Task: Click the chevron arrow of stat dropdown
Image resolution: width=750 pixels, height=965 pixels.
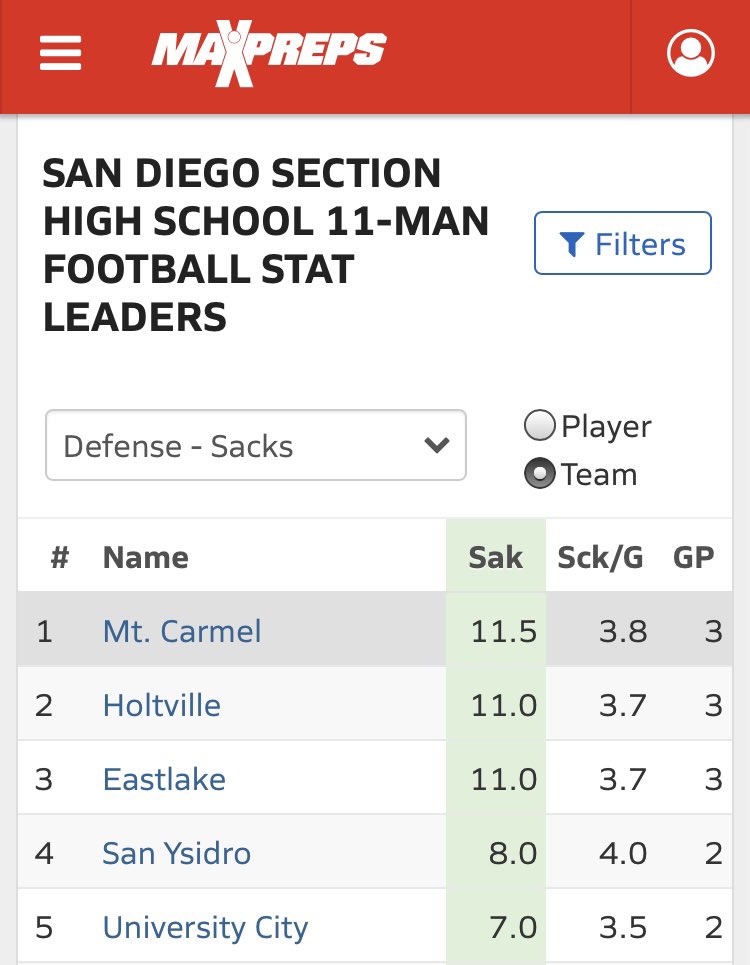Action: point(437,445)
